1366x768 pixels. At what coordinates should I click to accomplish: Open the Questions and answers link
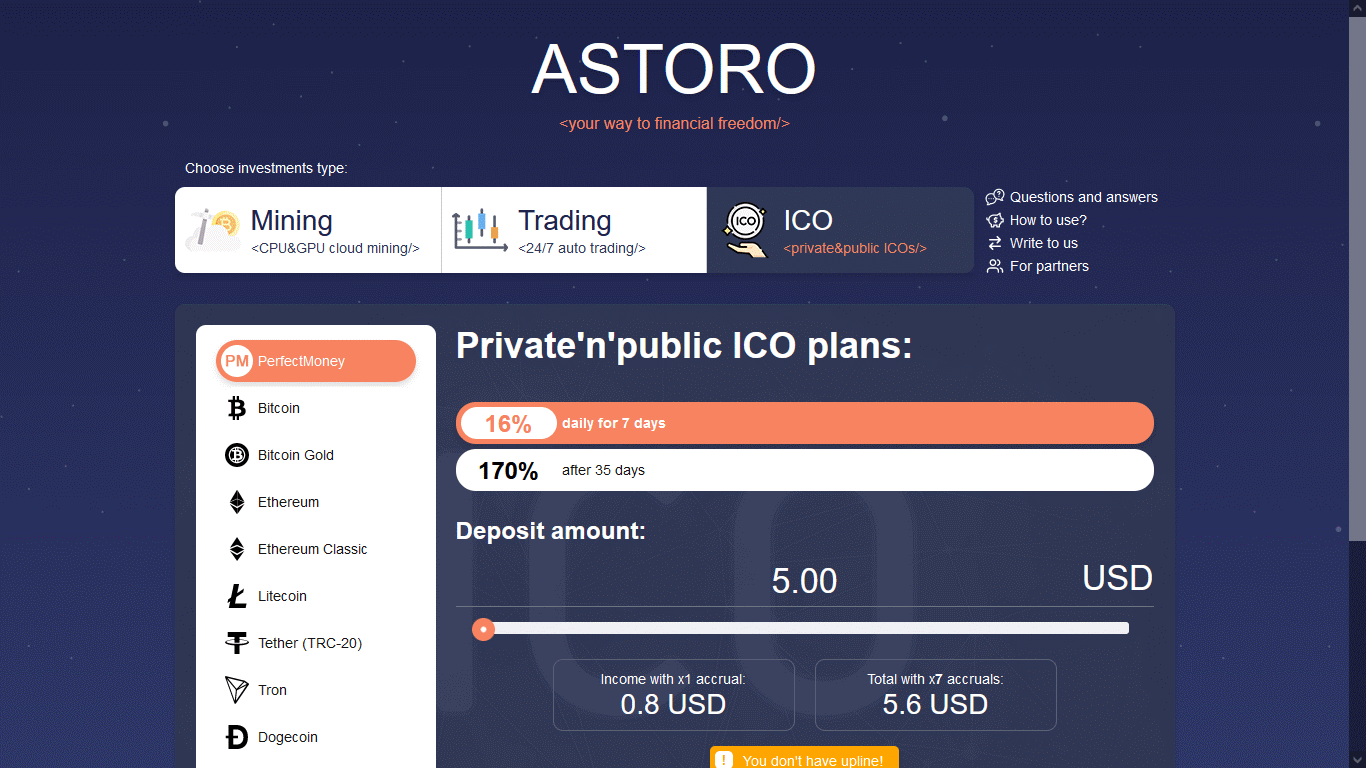1084,197
